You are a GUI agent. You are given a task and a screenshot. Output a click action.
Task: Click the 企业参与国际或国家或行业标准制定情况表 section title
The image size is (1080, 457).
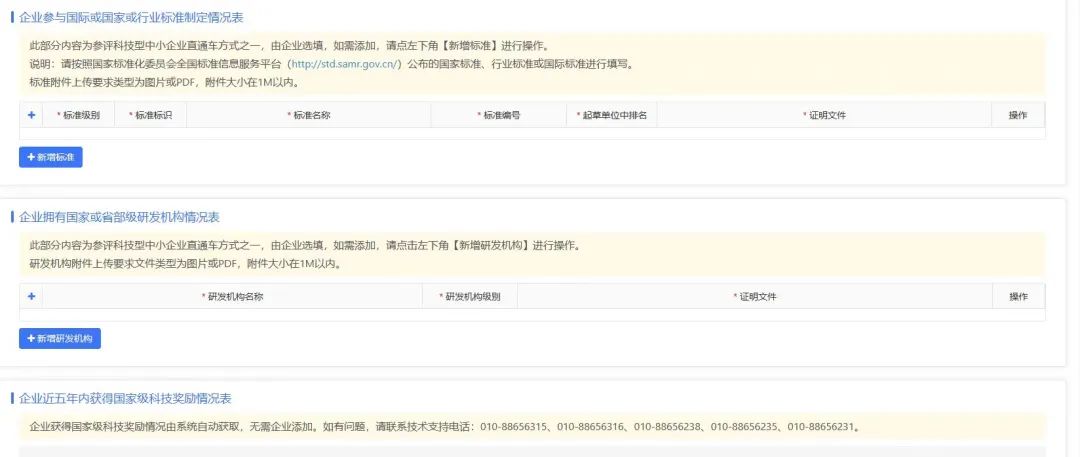click(131, 18)
